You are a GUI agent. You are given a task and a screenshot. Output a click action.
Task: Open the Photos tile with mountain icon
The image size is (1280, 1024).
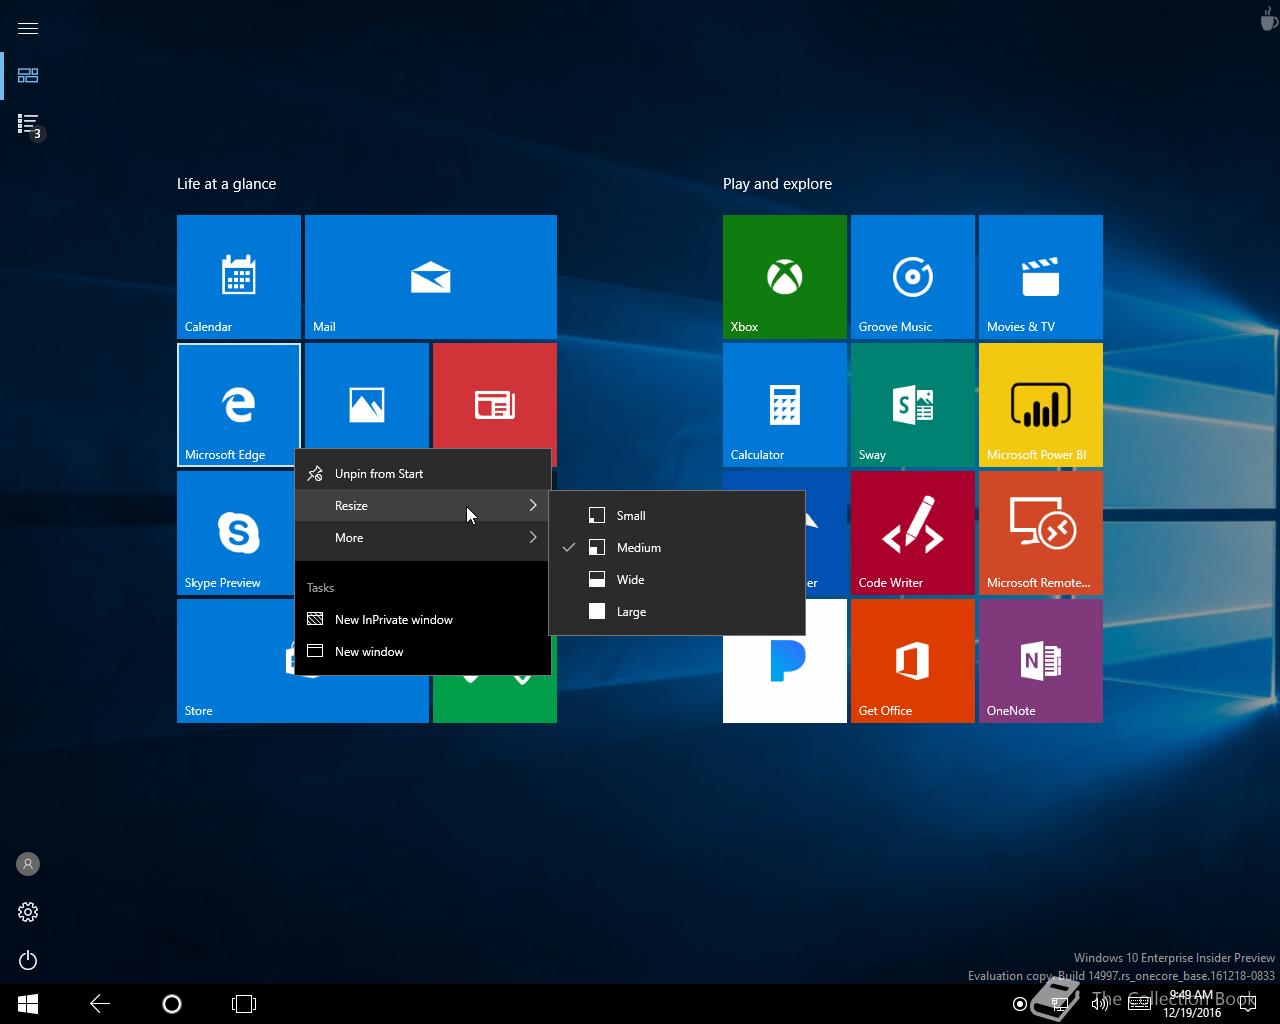pos(367,397)
